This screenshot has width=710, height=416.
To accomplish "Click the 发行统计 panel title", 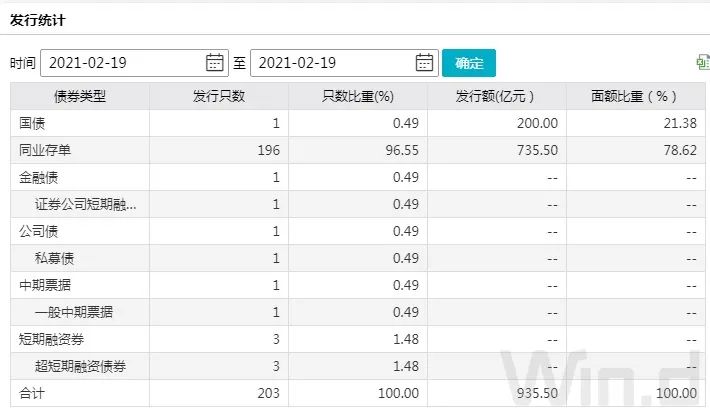I will pos(38,20).
